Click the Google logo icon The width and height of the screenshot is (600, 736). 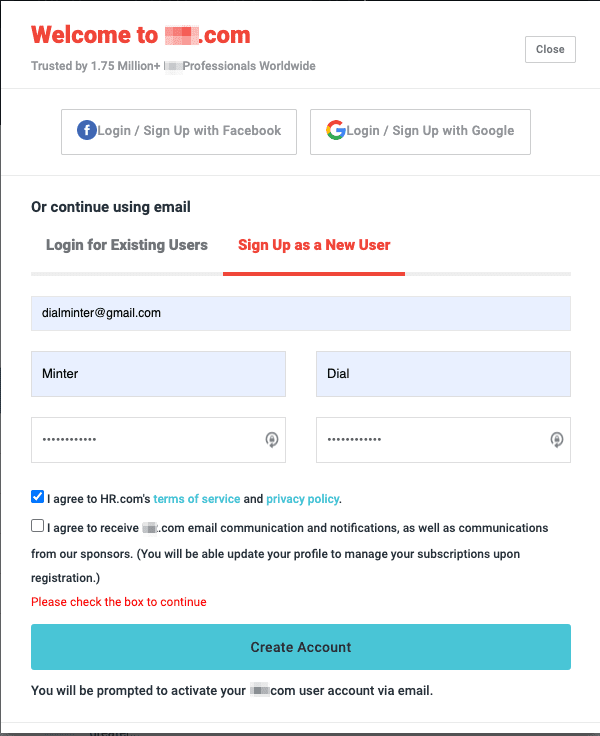pyautogui.click(x=336, y=131)
